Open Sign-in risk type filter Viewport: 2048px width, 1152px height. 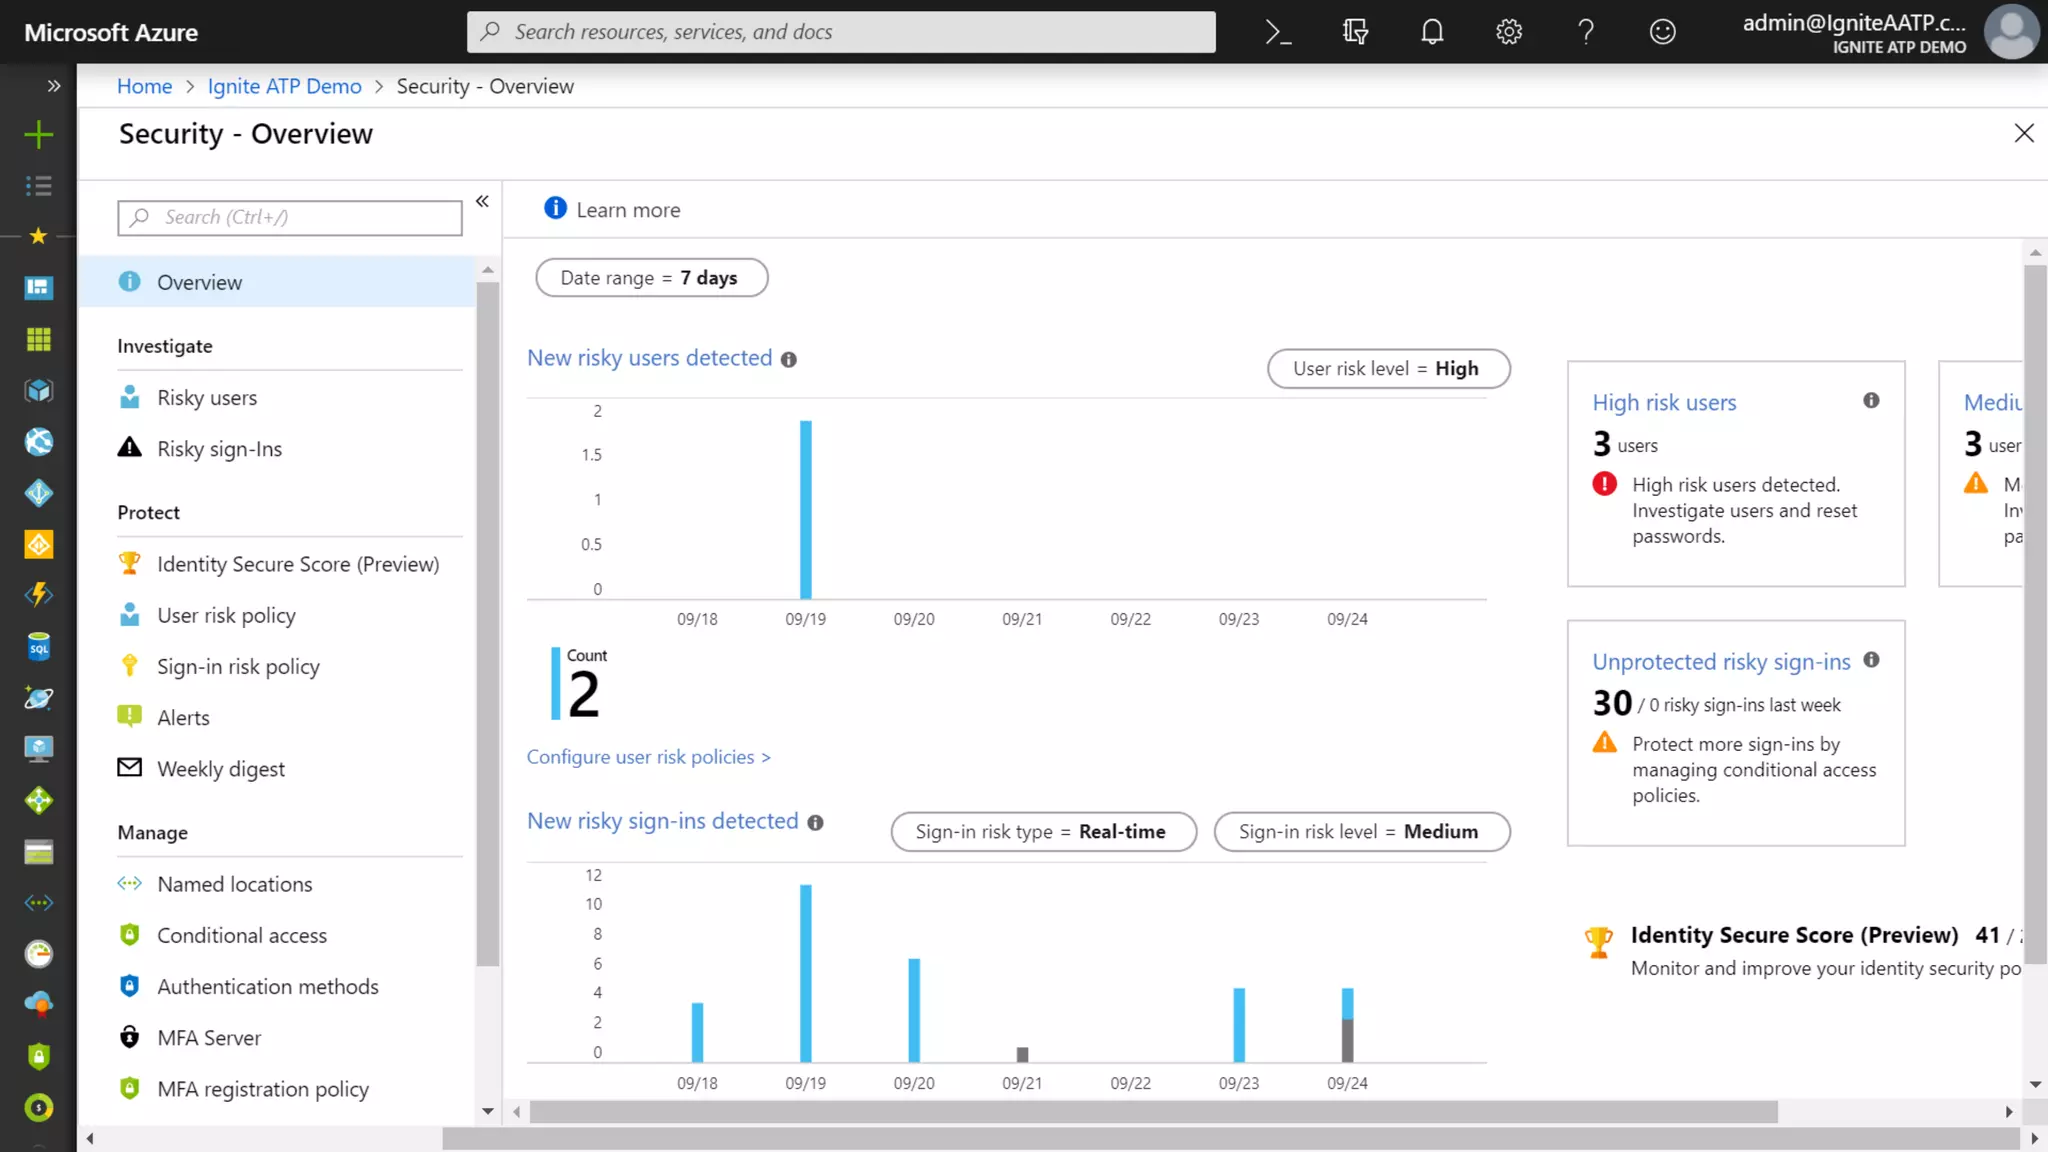tap(1043, 832)
